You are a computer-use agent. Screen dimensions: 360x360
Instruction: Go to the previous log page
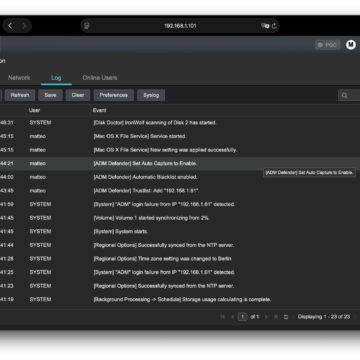tap(233, 317)
